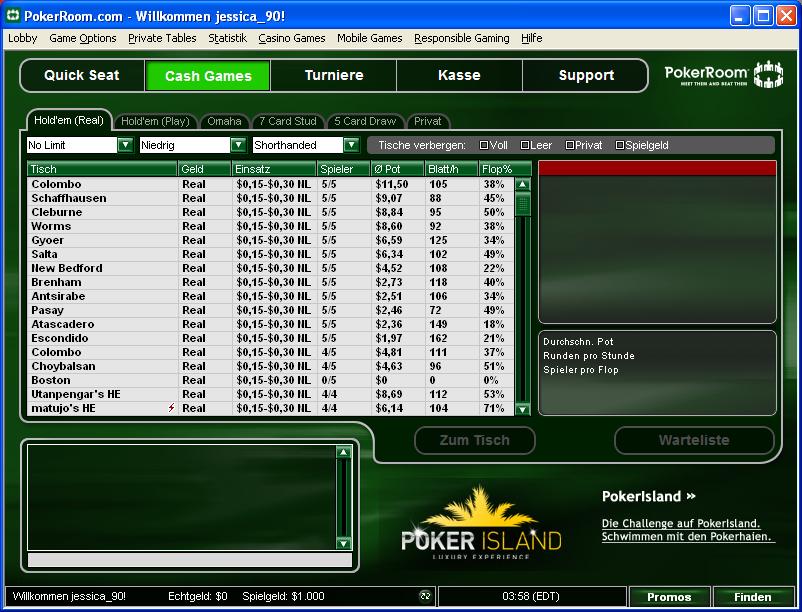Viewport: 802px width, 612px height.
Task: Select the Worms table row
Action: coord(270,226)
